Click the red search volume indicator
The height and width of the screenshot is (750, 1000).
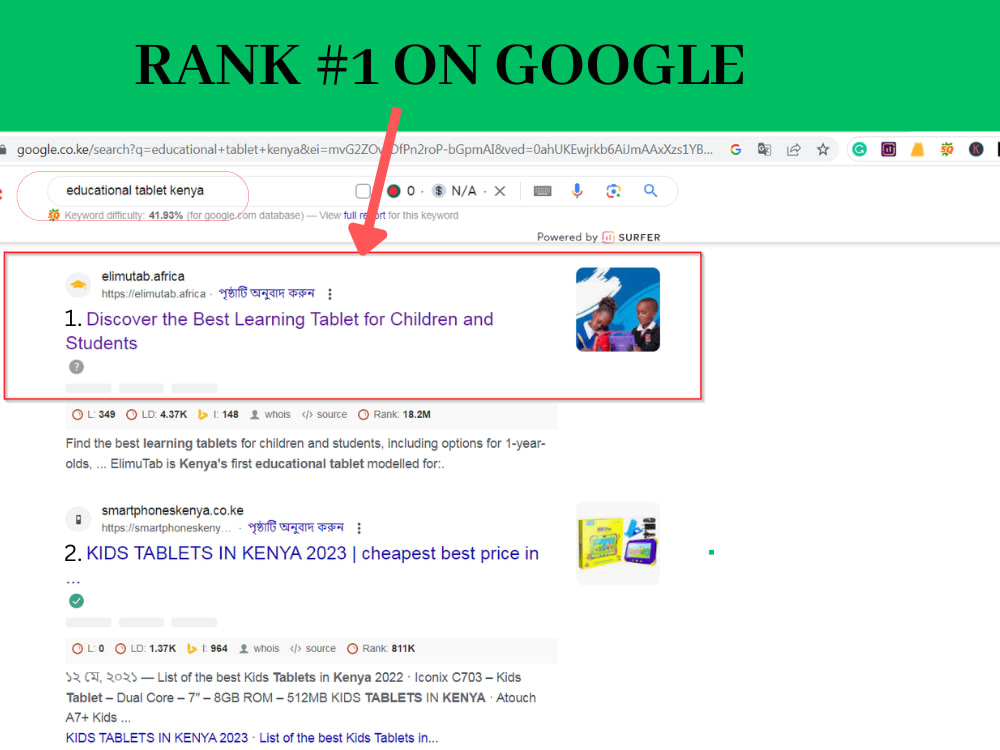pyautogui.click(x=393, y=191)
